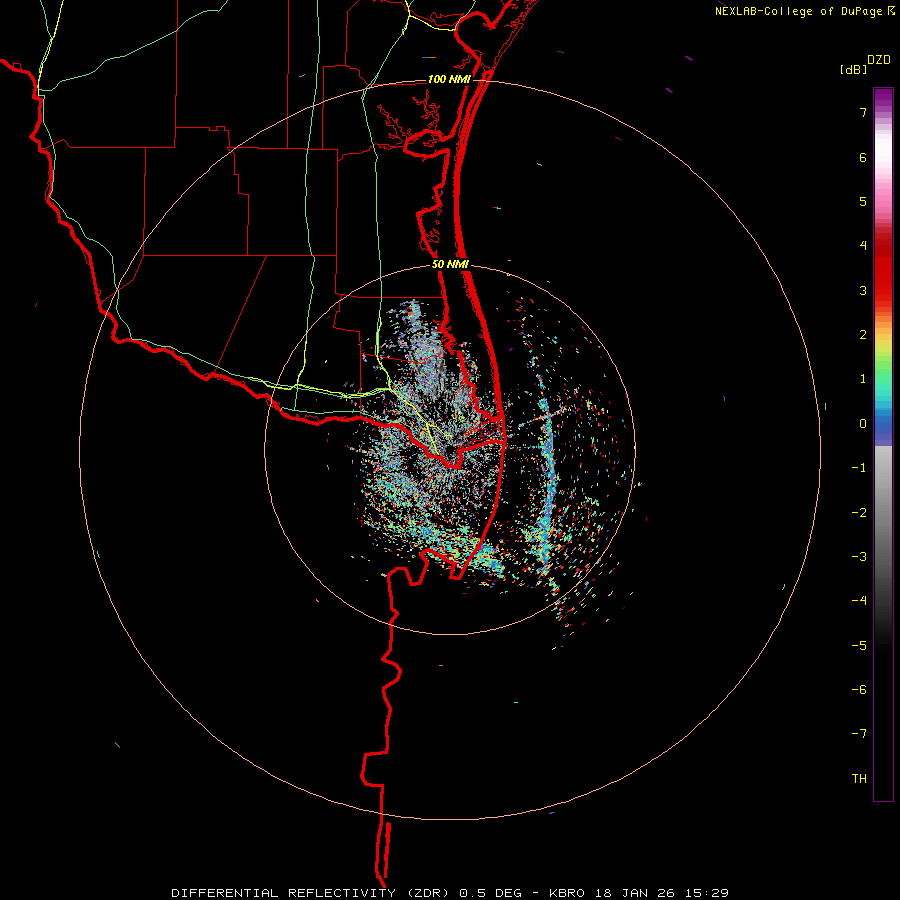Image resolution: width=900 pixels, height=900 pixels.
Task: Click the -3 value on the dB scale
Action: click(x=859, y=557)
